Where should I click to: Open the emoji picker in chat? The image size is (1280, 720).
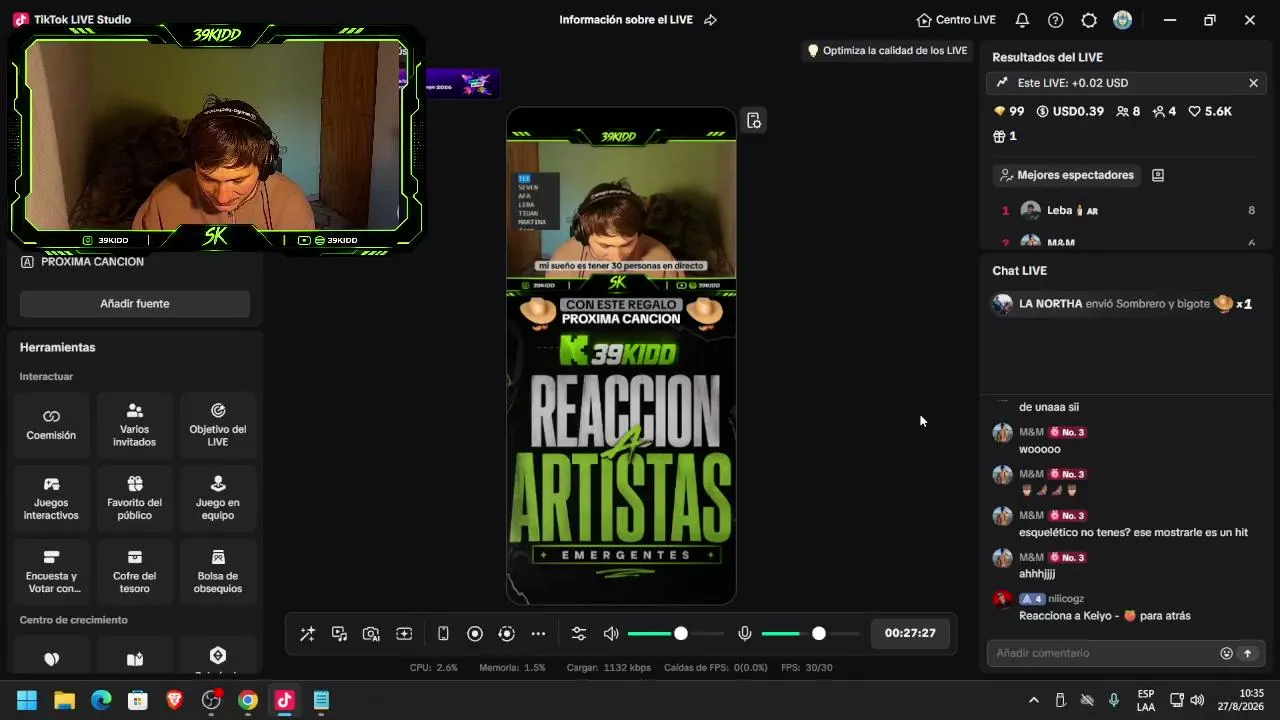pos(1227,653)
